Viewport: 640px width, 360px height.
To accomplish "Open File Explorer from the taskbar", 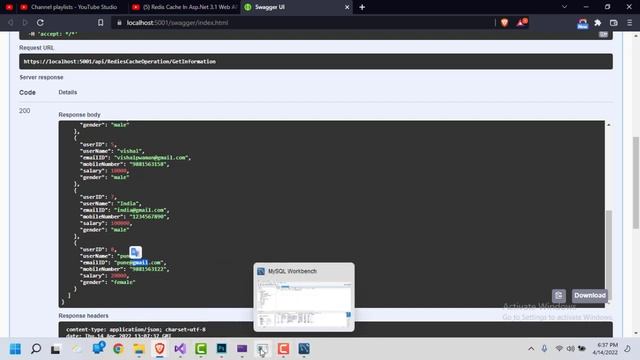I will 139,349.
